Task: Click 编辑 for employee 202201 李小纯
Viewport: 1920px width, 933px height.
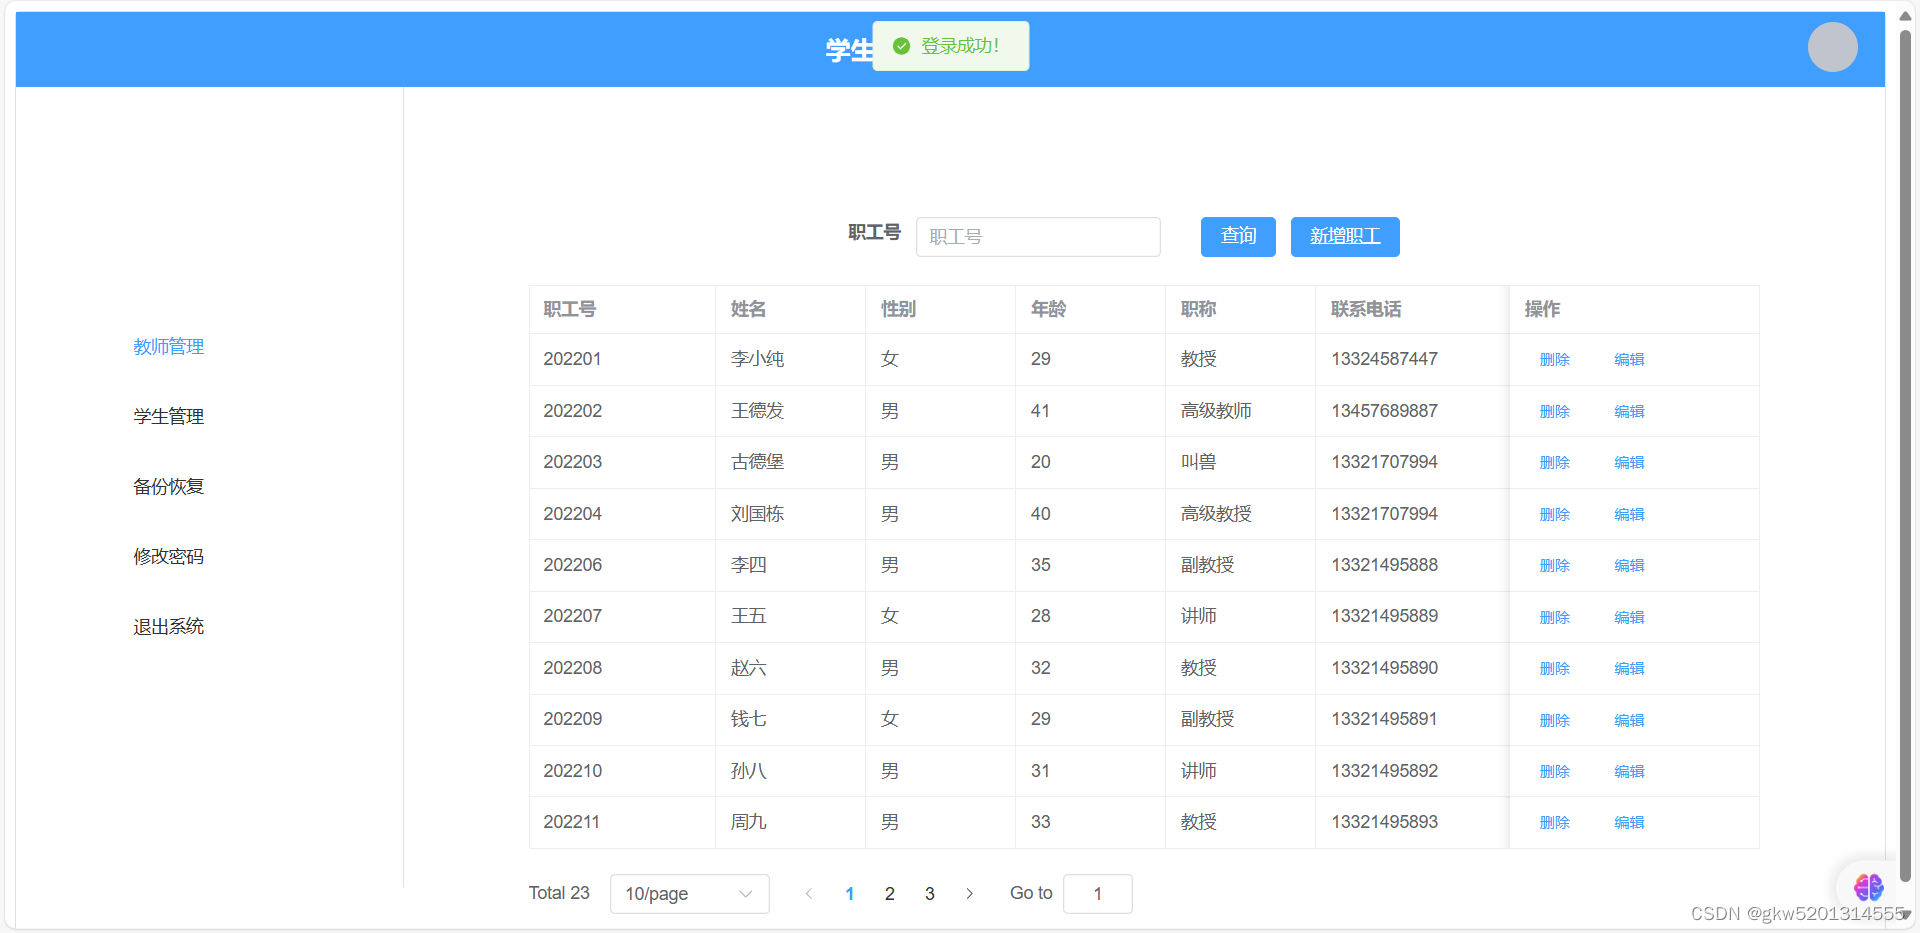Action: point(1628,359)
